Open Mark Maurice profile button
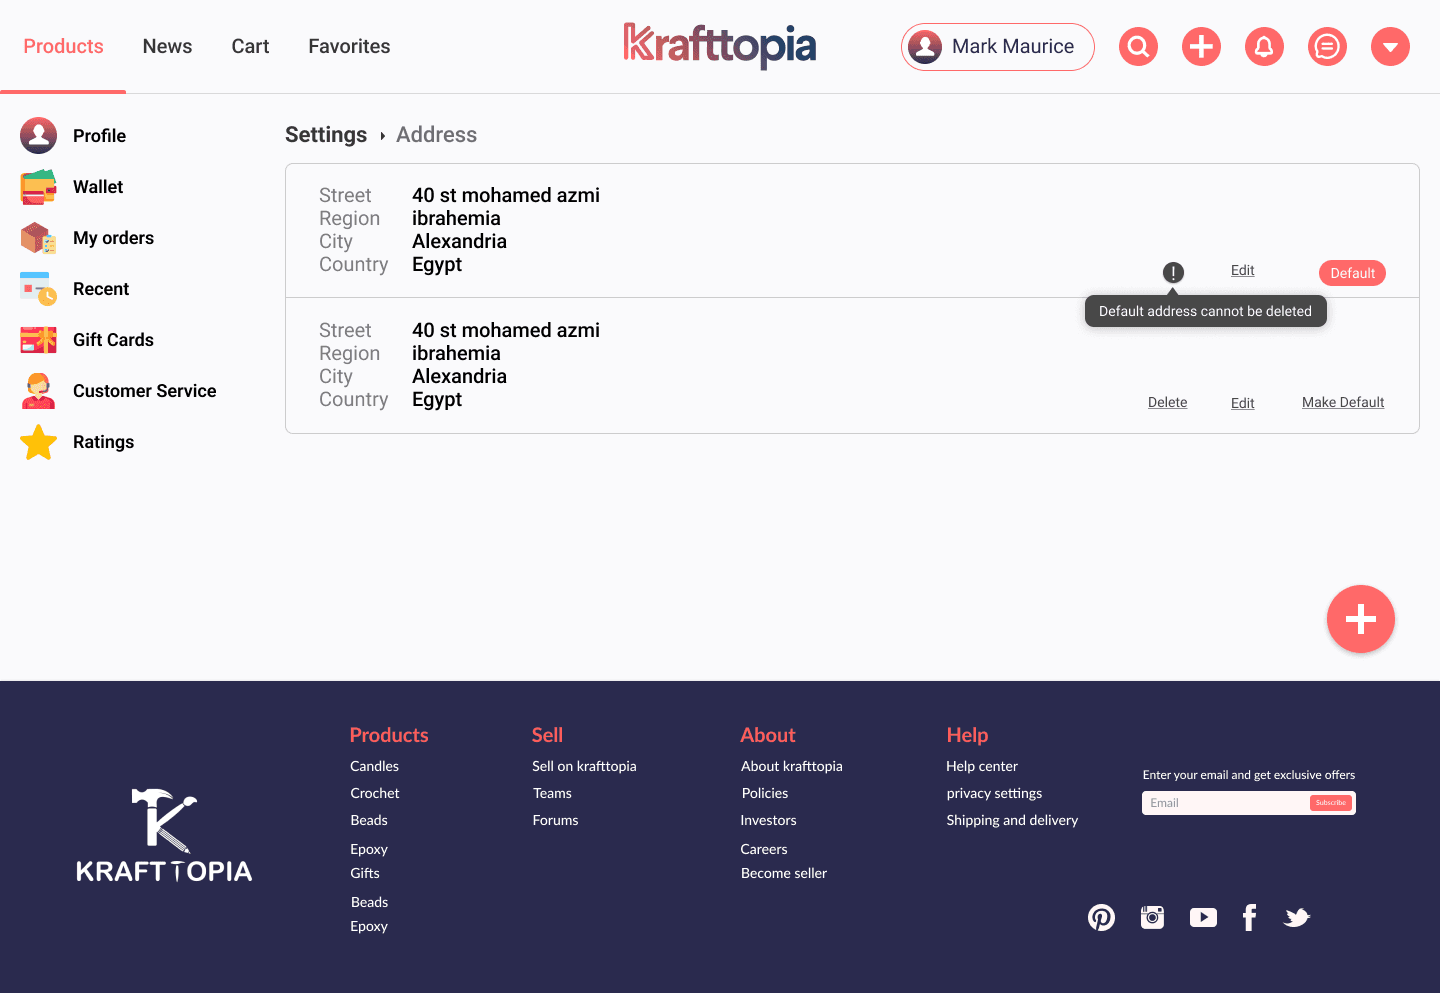Viewport: 1440px width, 993px height. [x=997, y=47]
